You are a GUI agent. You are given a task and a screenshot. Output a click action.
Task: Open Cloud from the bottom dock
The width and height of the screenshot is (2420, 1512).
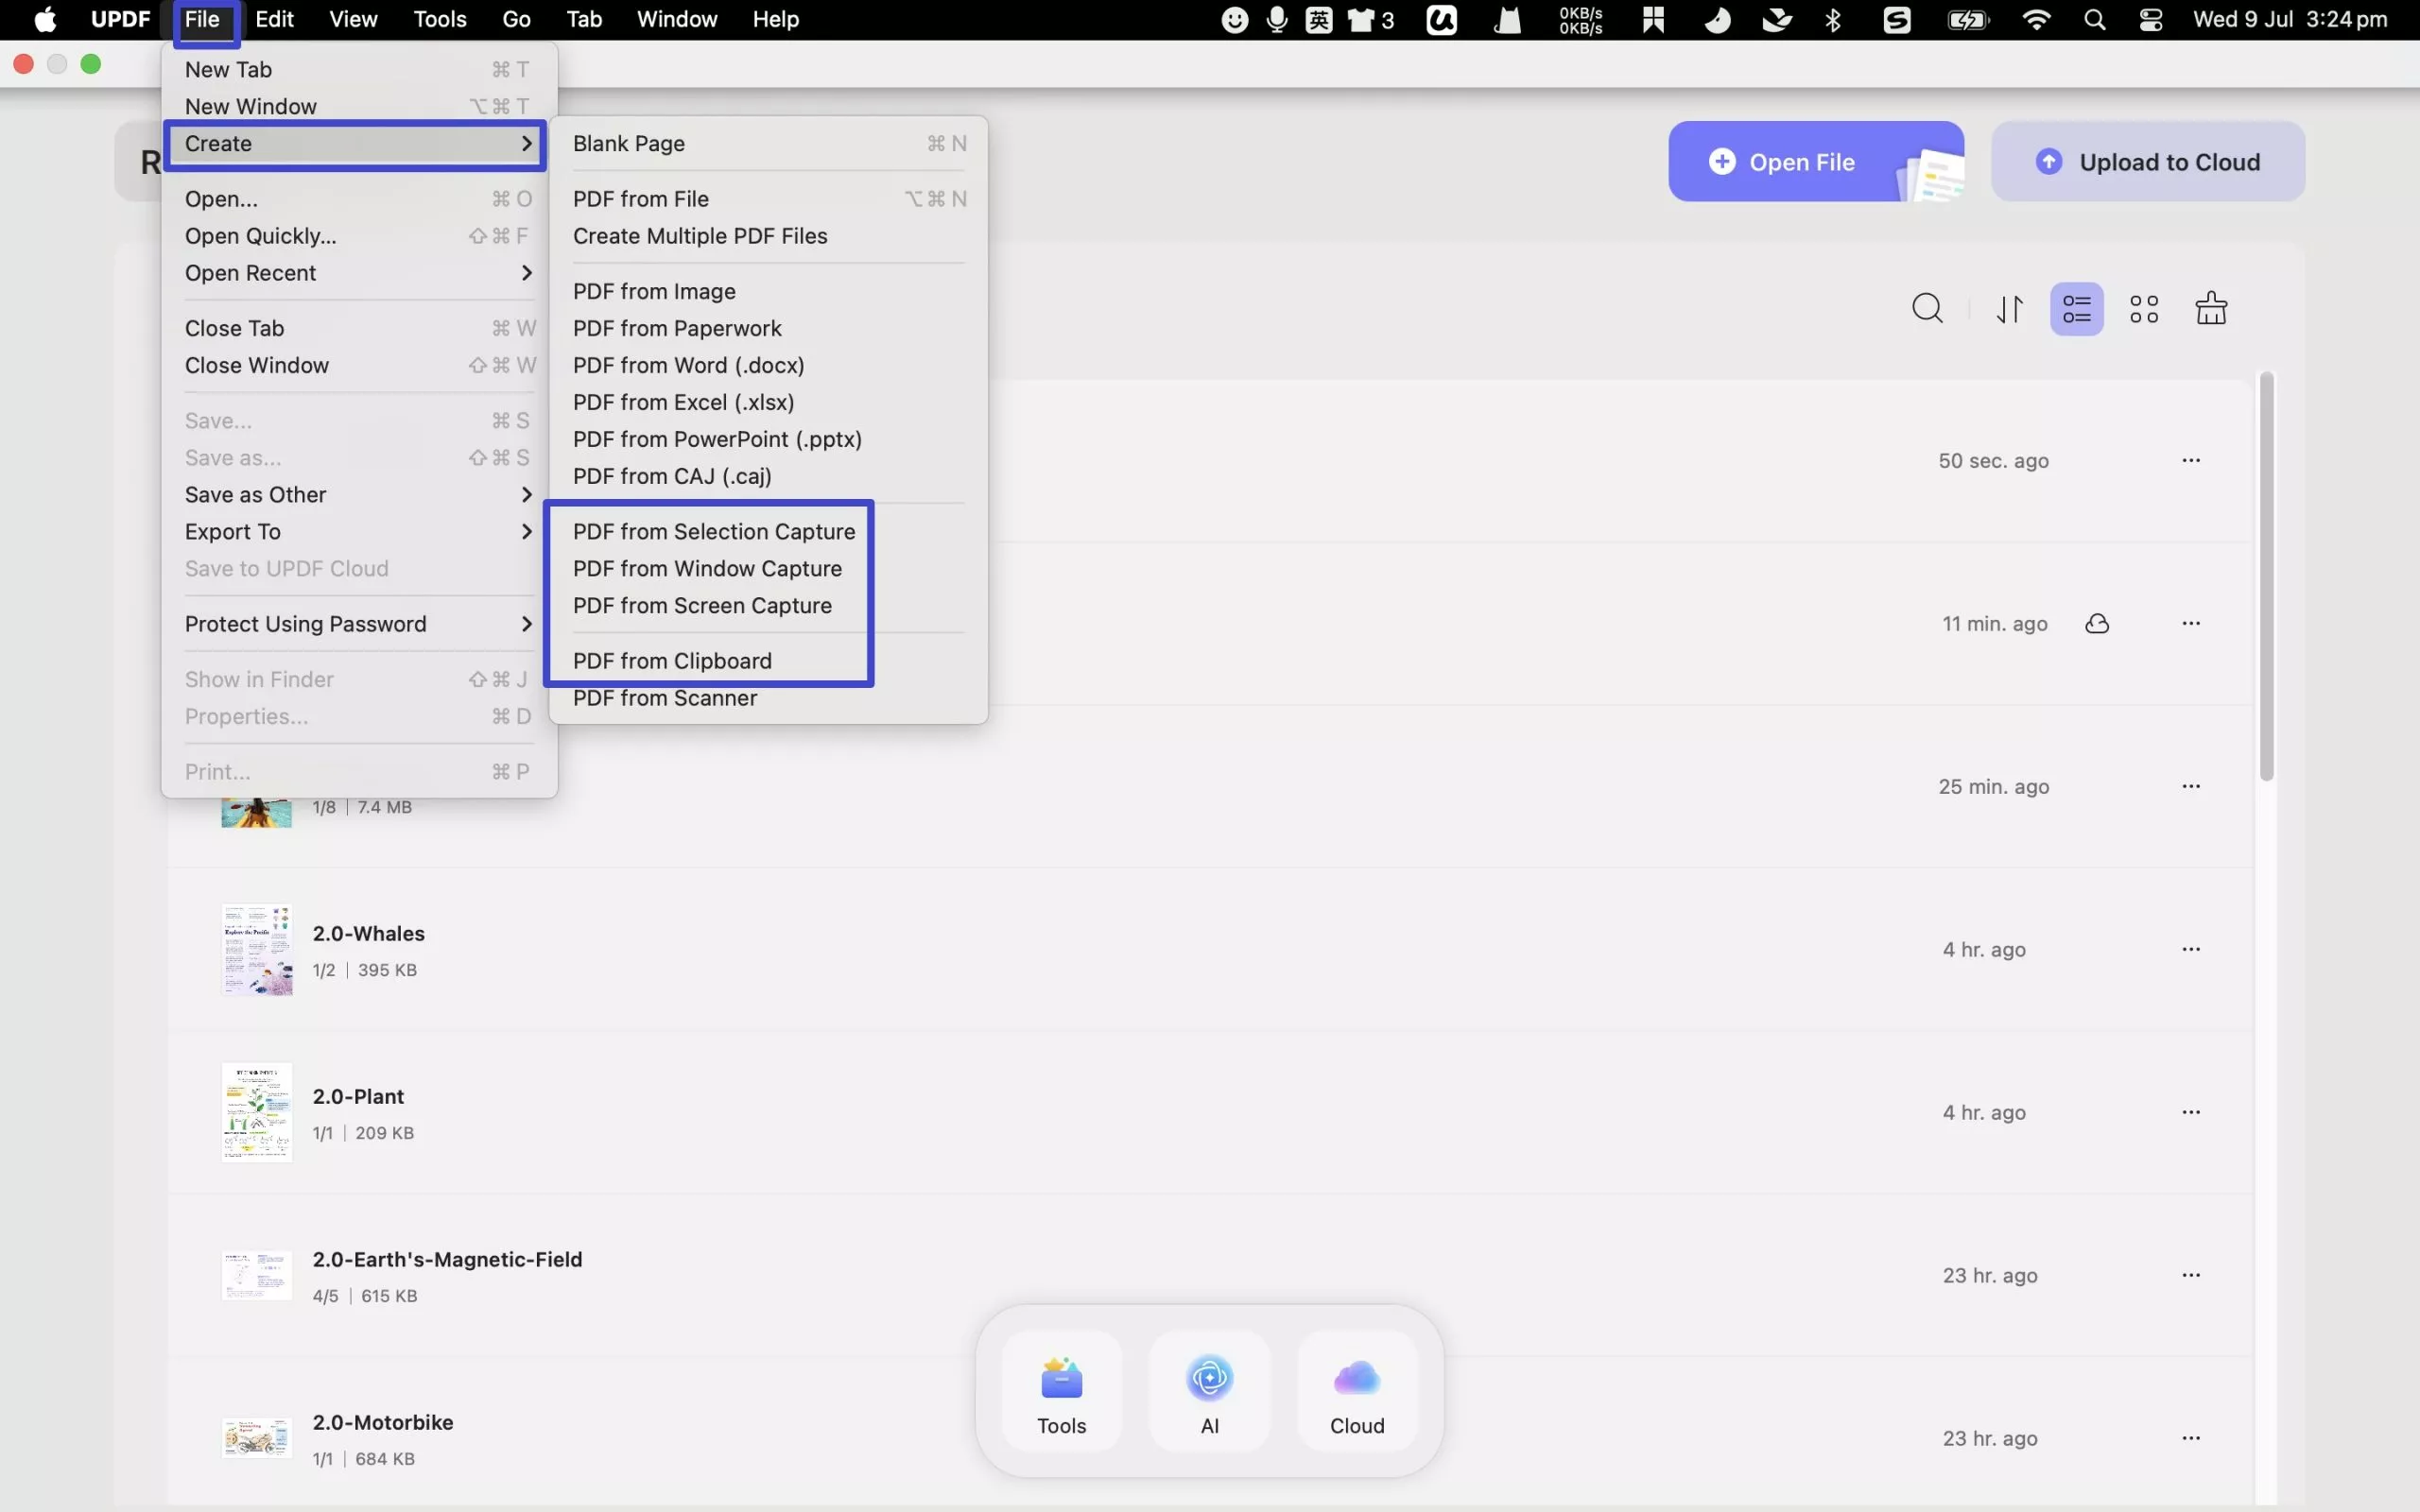click(1357, 1391)
